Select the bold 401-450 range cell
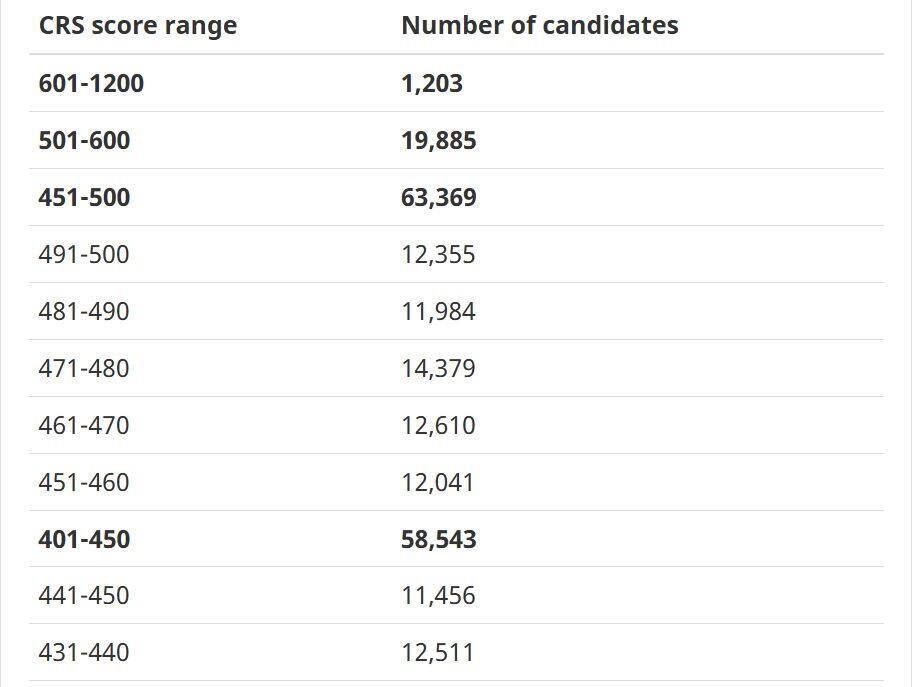The width and height of the screenshot is (912, 687). [x=84, y=540]
